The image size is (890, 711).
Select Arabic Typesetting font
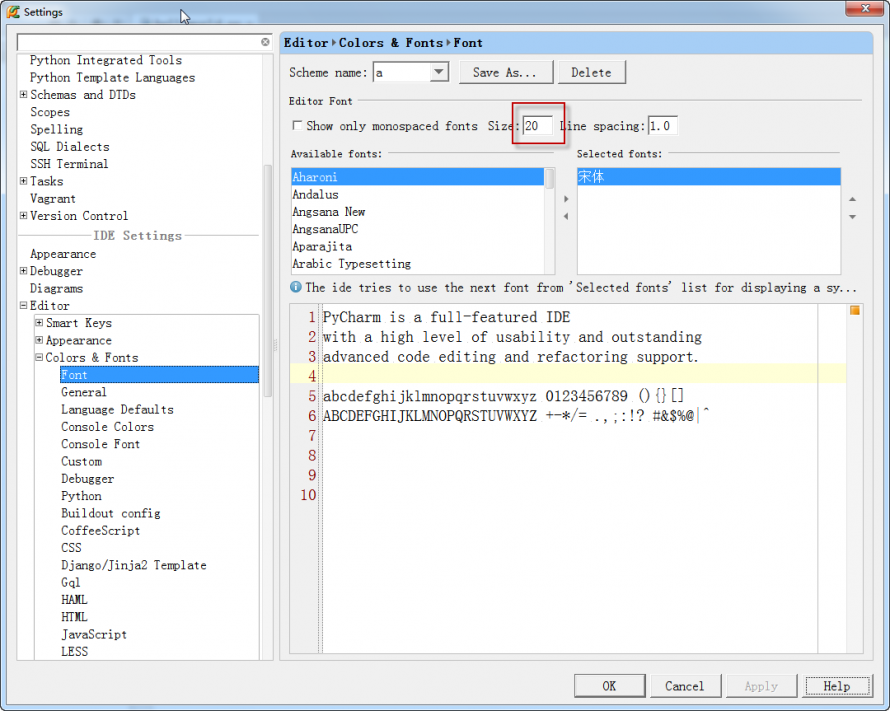coord(417,263)
